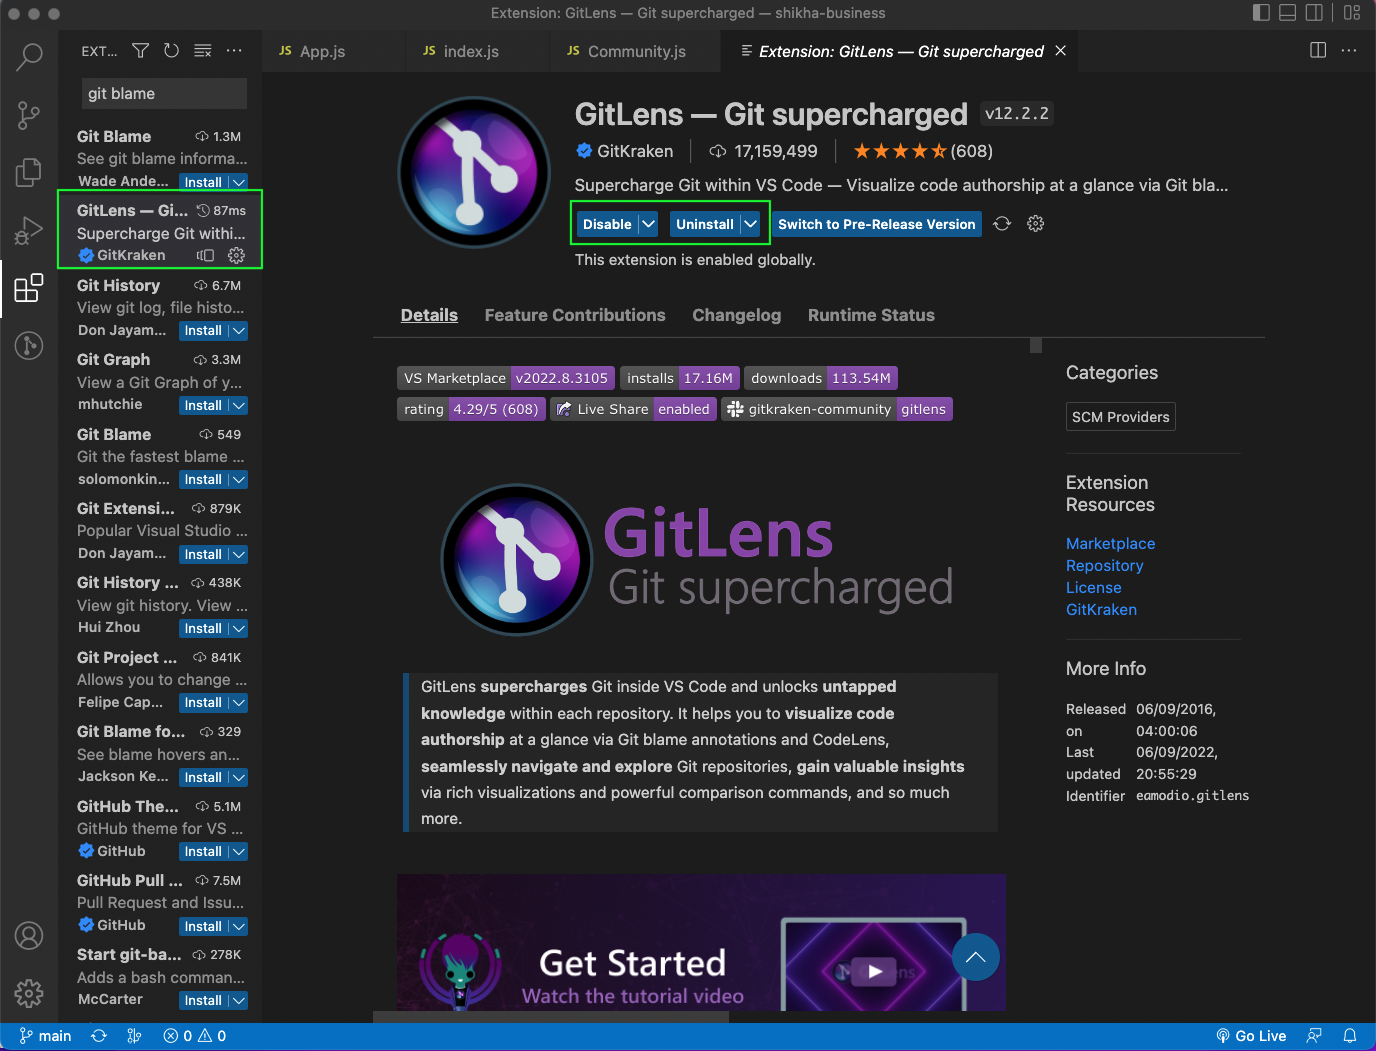This screenshot has width=1376, height=1051.
Task: Click the GitLens manage gear in sidebar list
Action: 236,255
